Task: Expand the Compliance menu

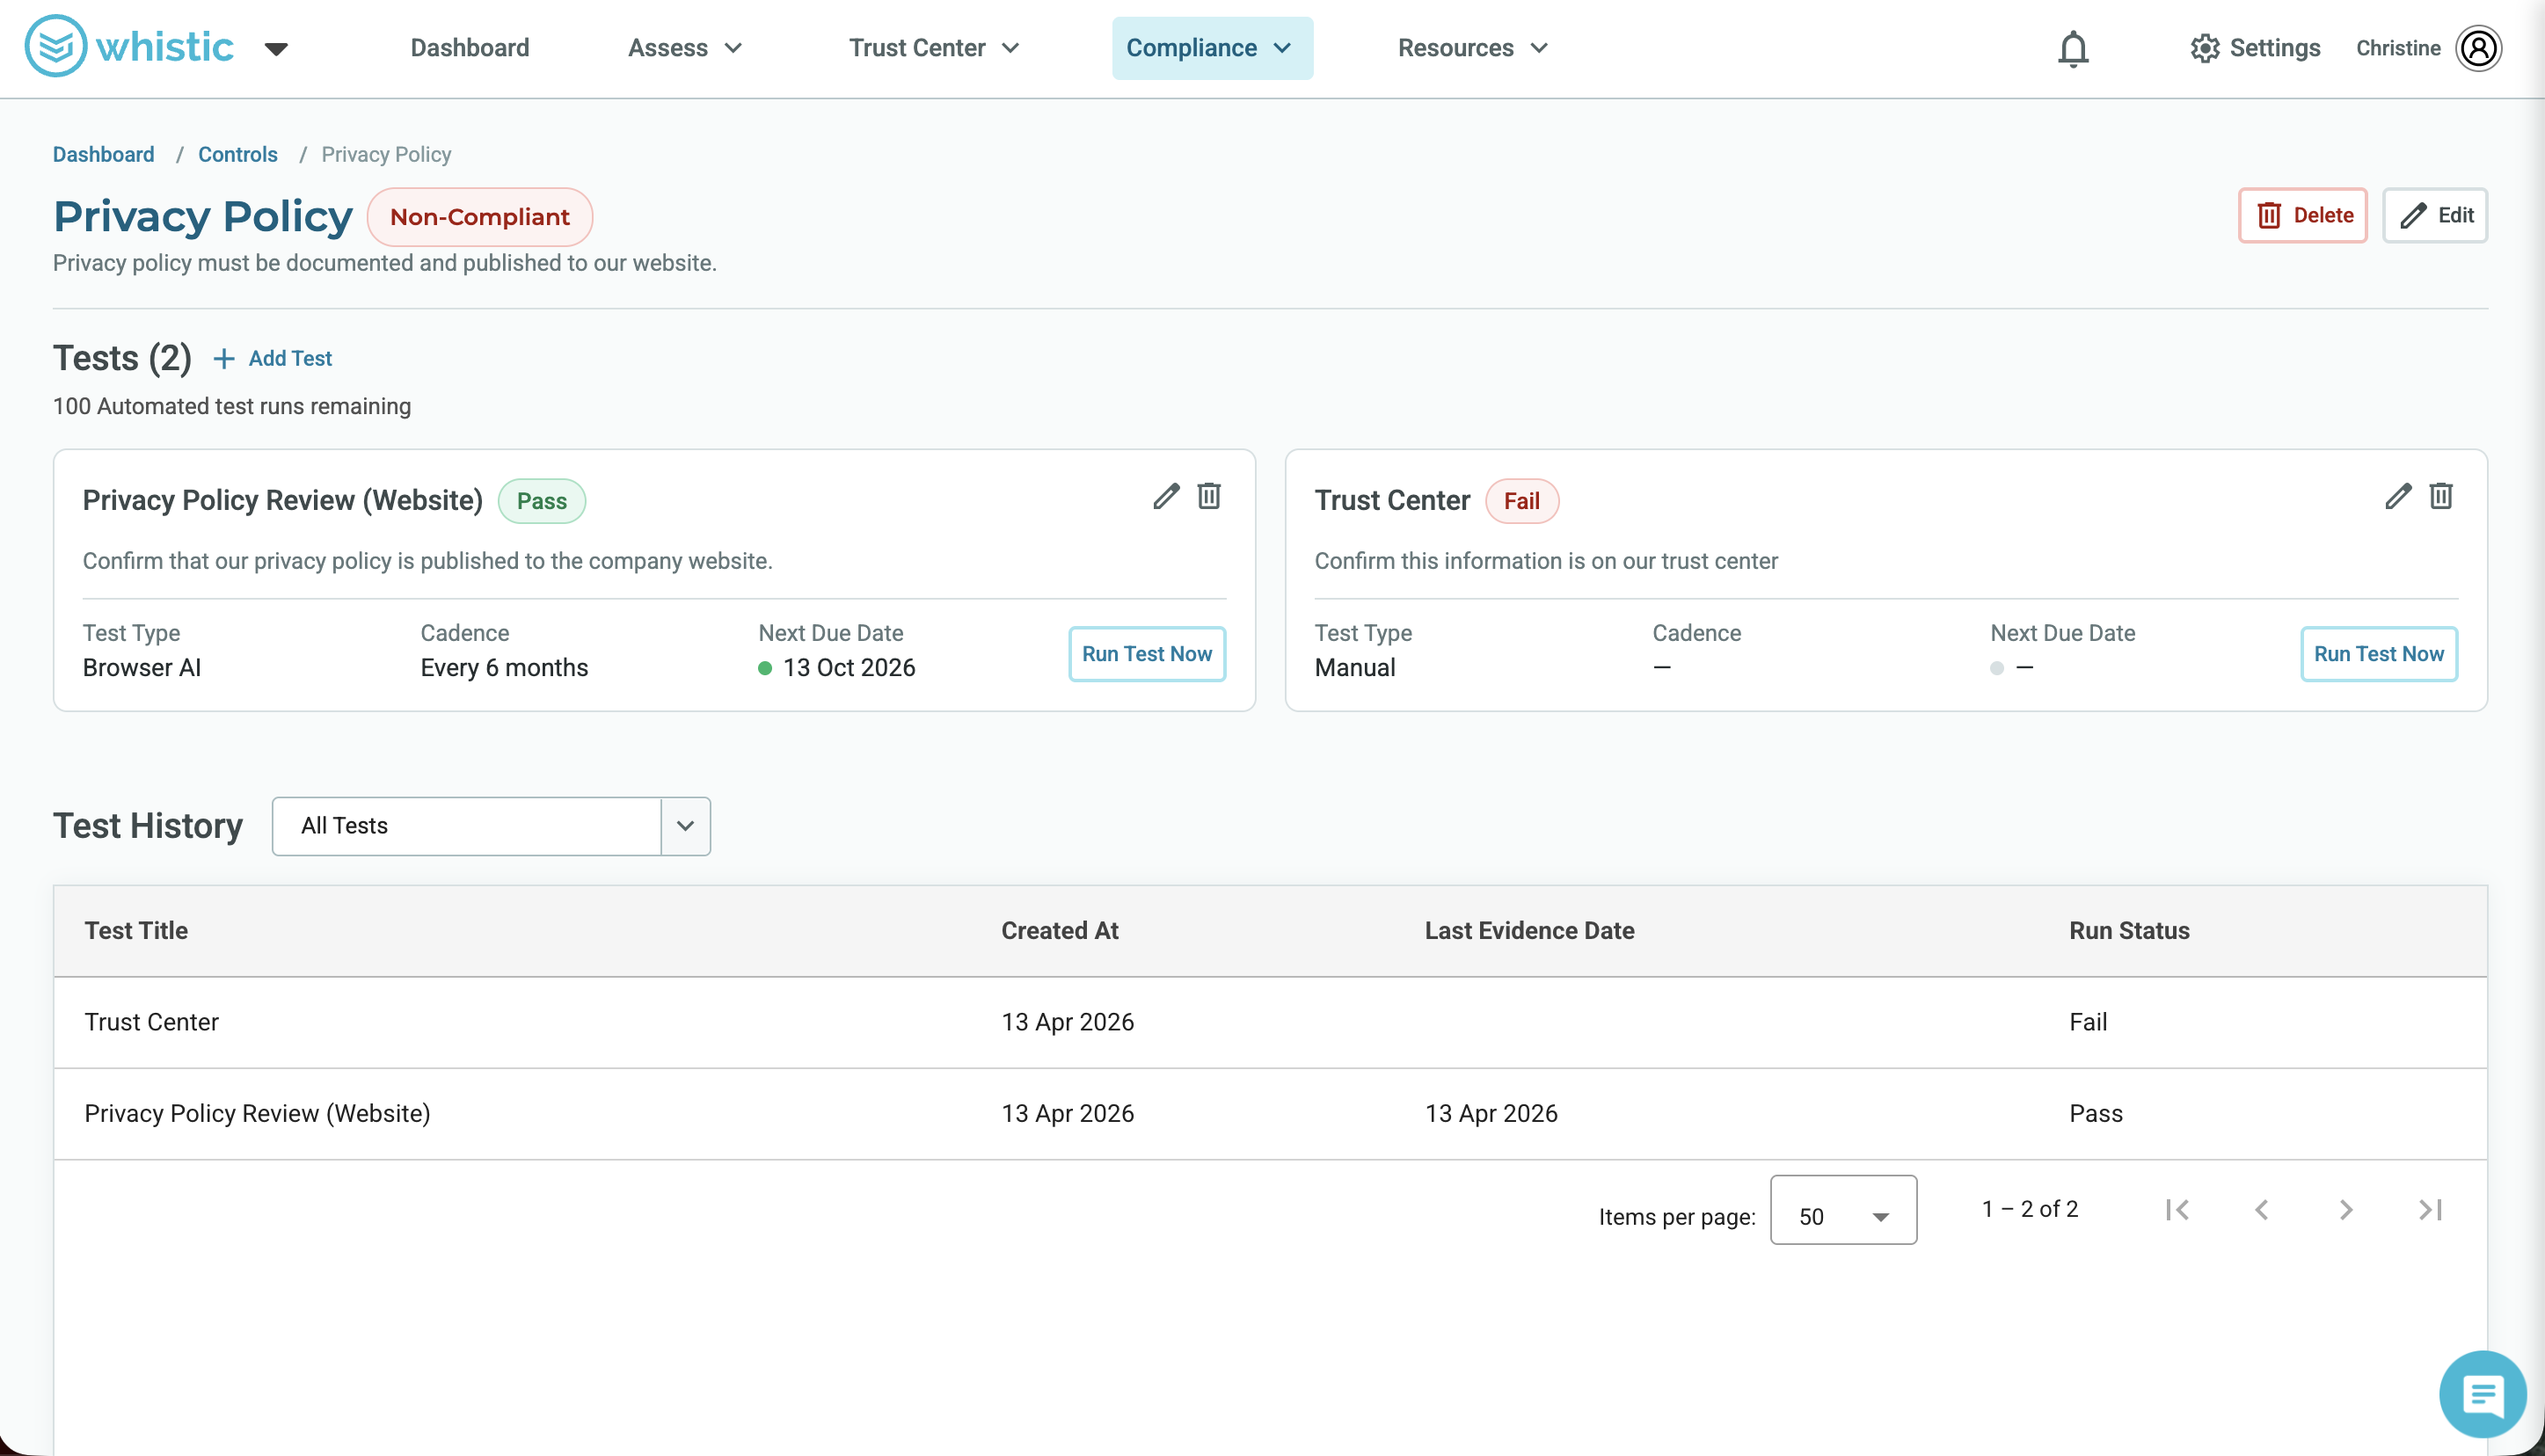Action: (x=1212, y=48)
